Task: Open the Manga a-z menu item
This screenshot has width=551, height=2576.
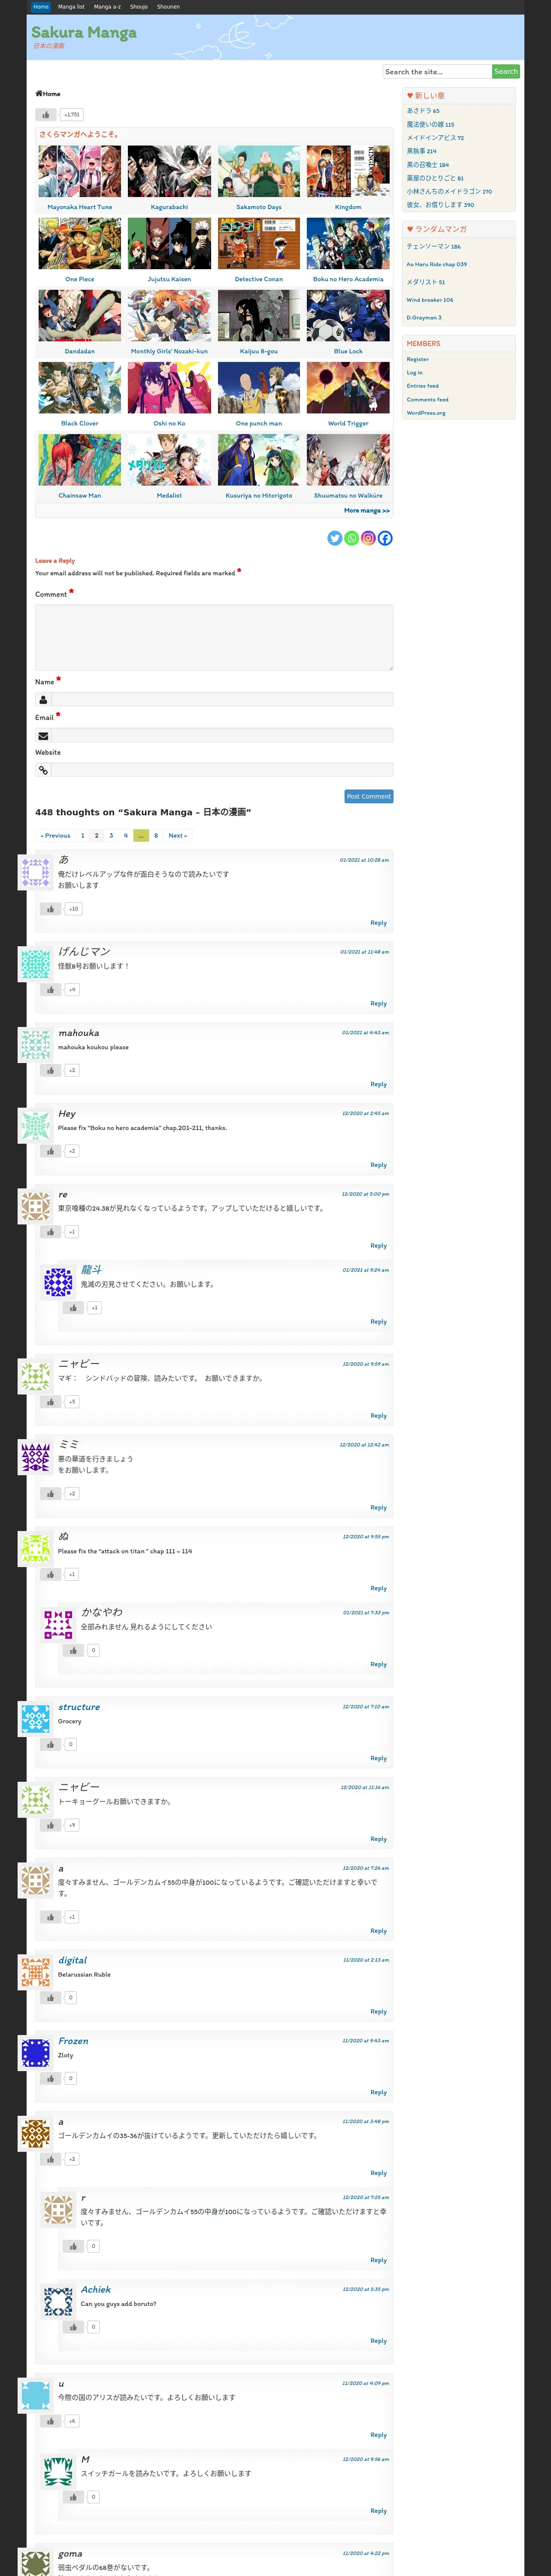Action: tap(107, 7)
